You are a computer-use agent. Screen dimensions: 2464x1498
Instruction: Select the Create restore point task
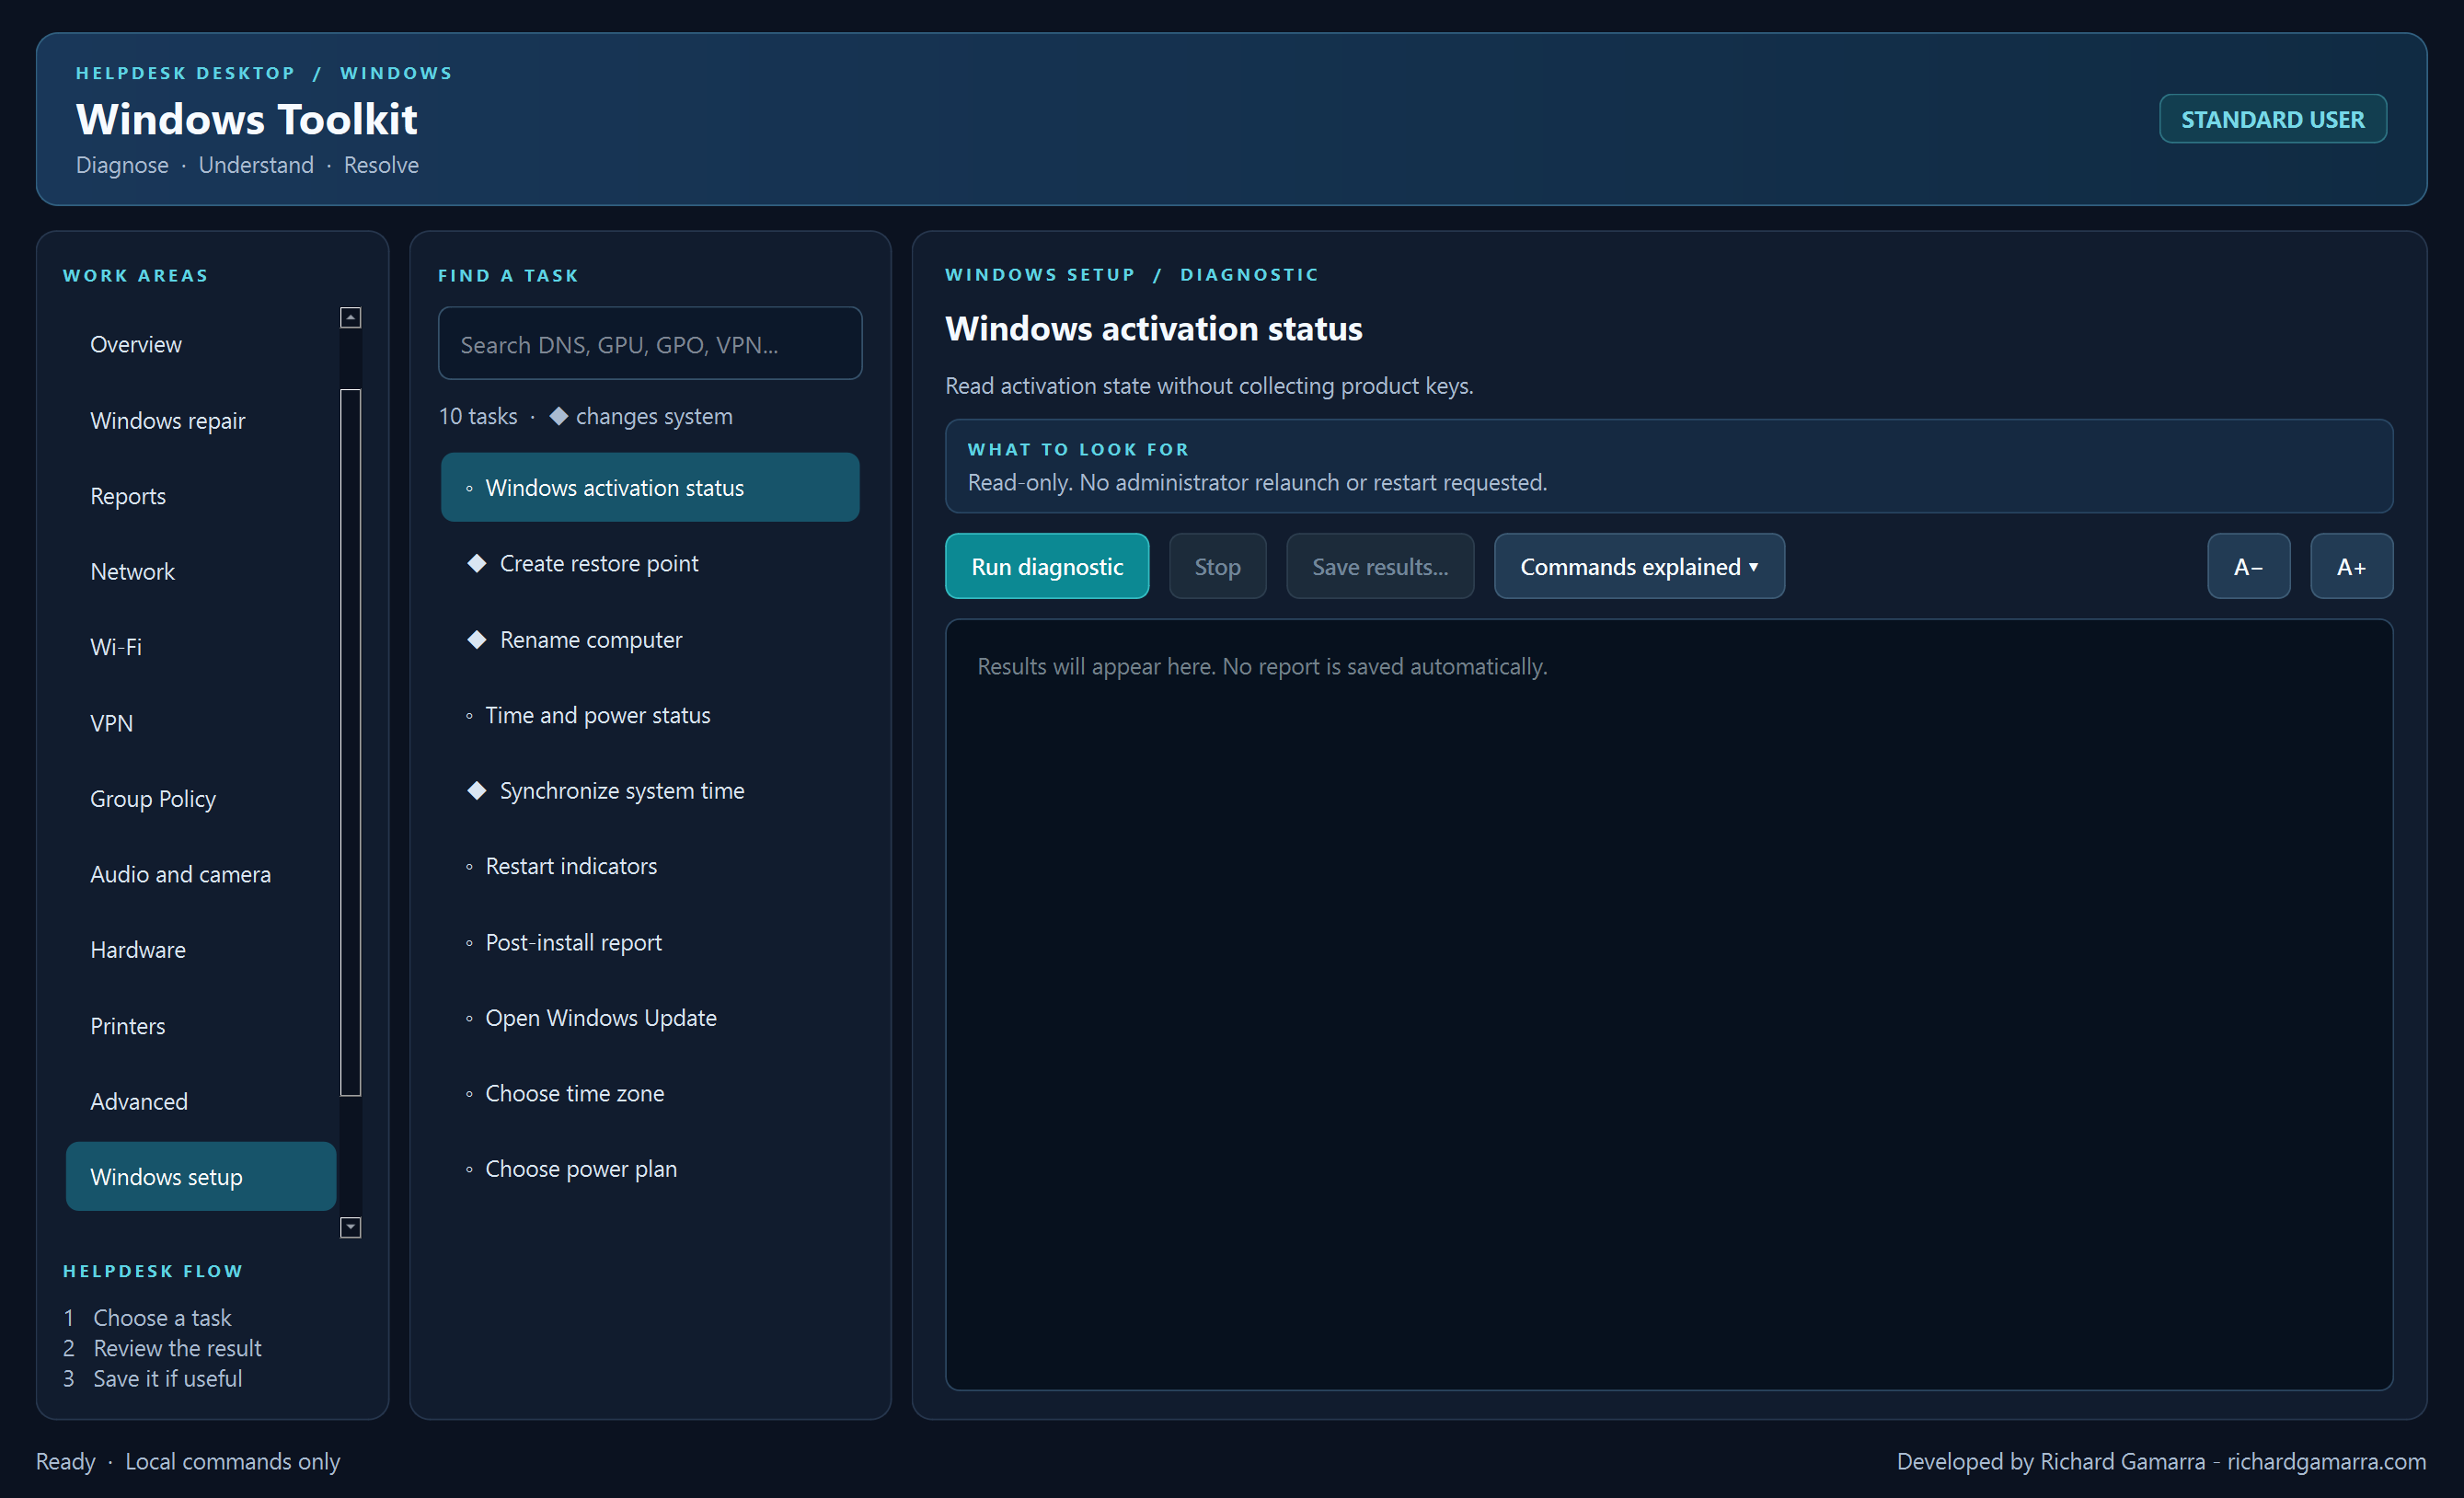click(650, 563)
